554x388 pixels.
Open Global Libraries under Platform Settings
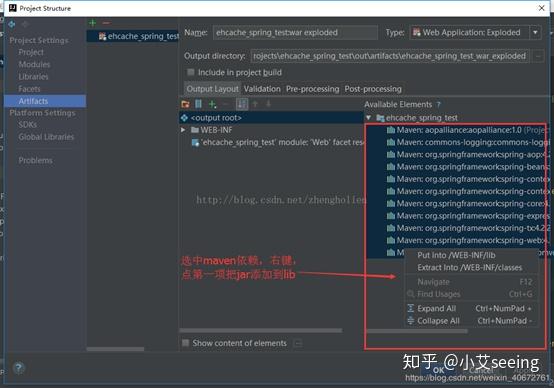point(46,137)
